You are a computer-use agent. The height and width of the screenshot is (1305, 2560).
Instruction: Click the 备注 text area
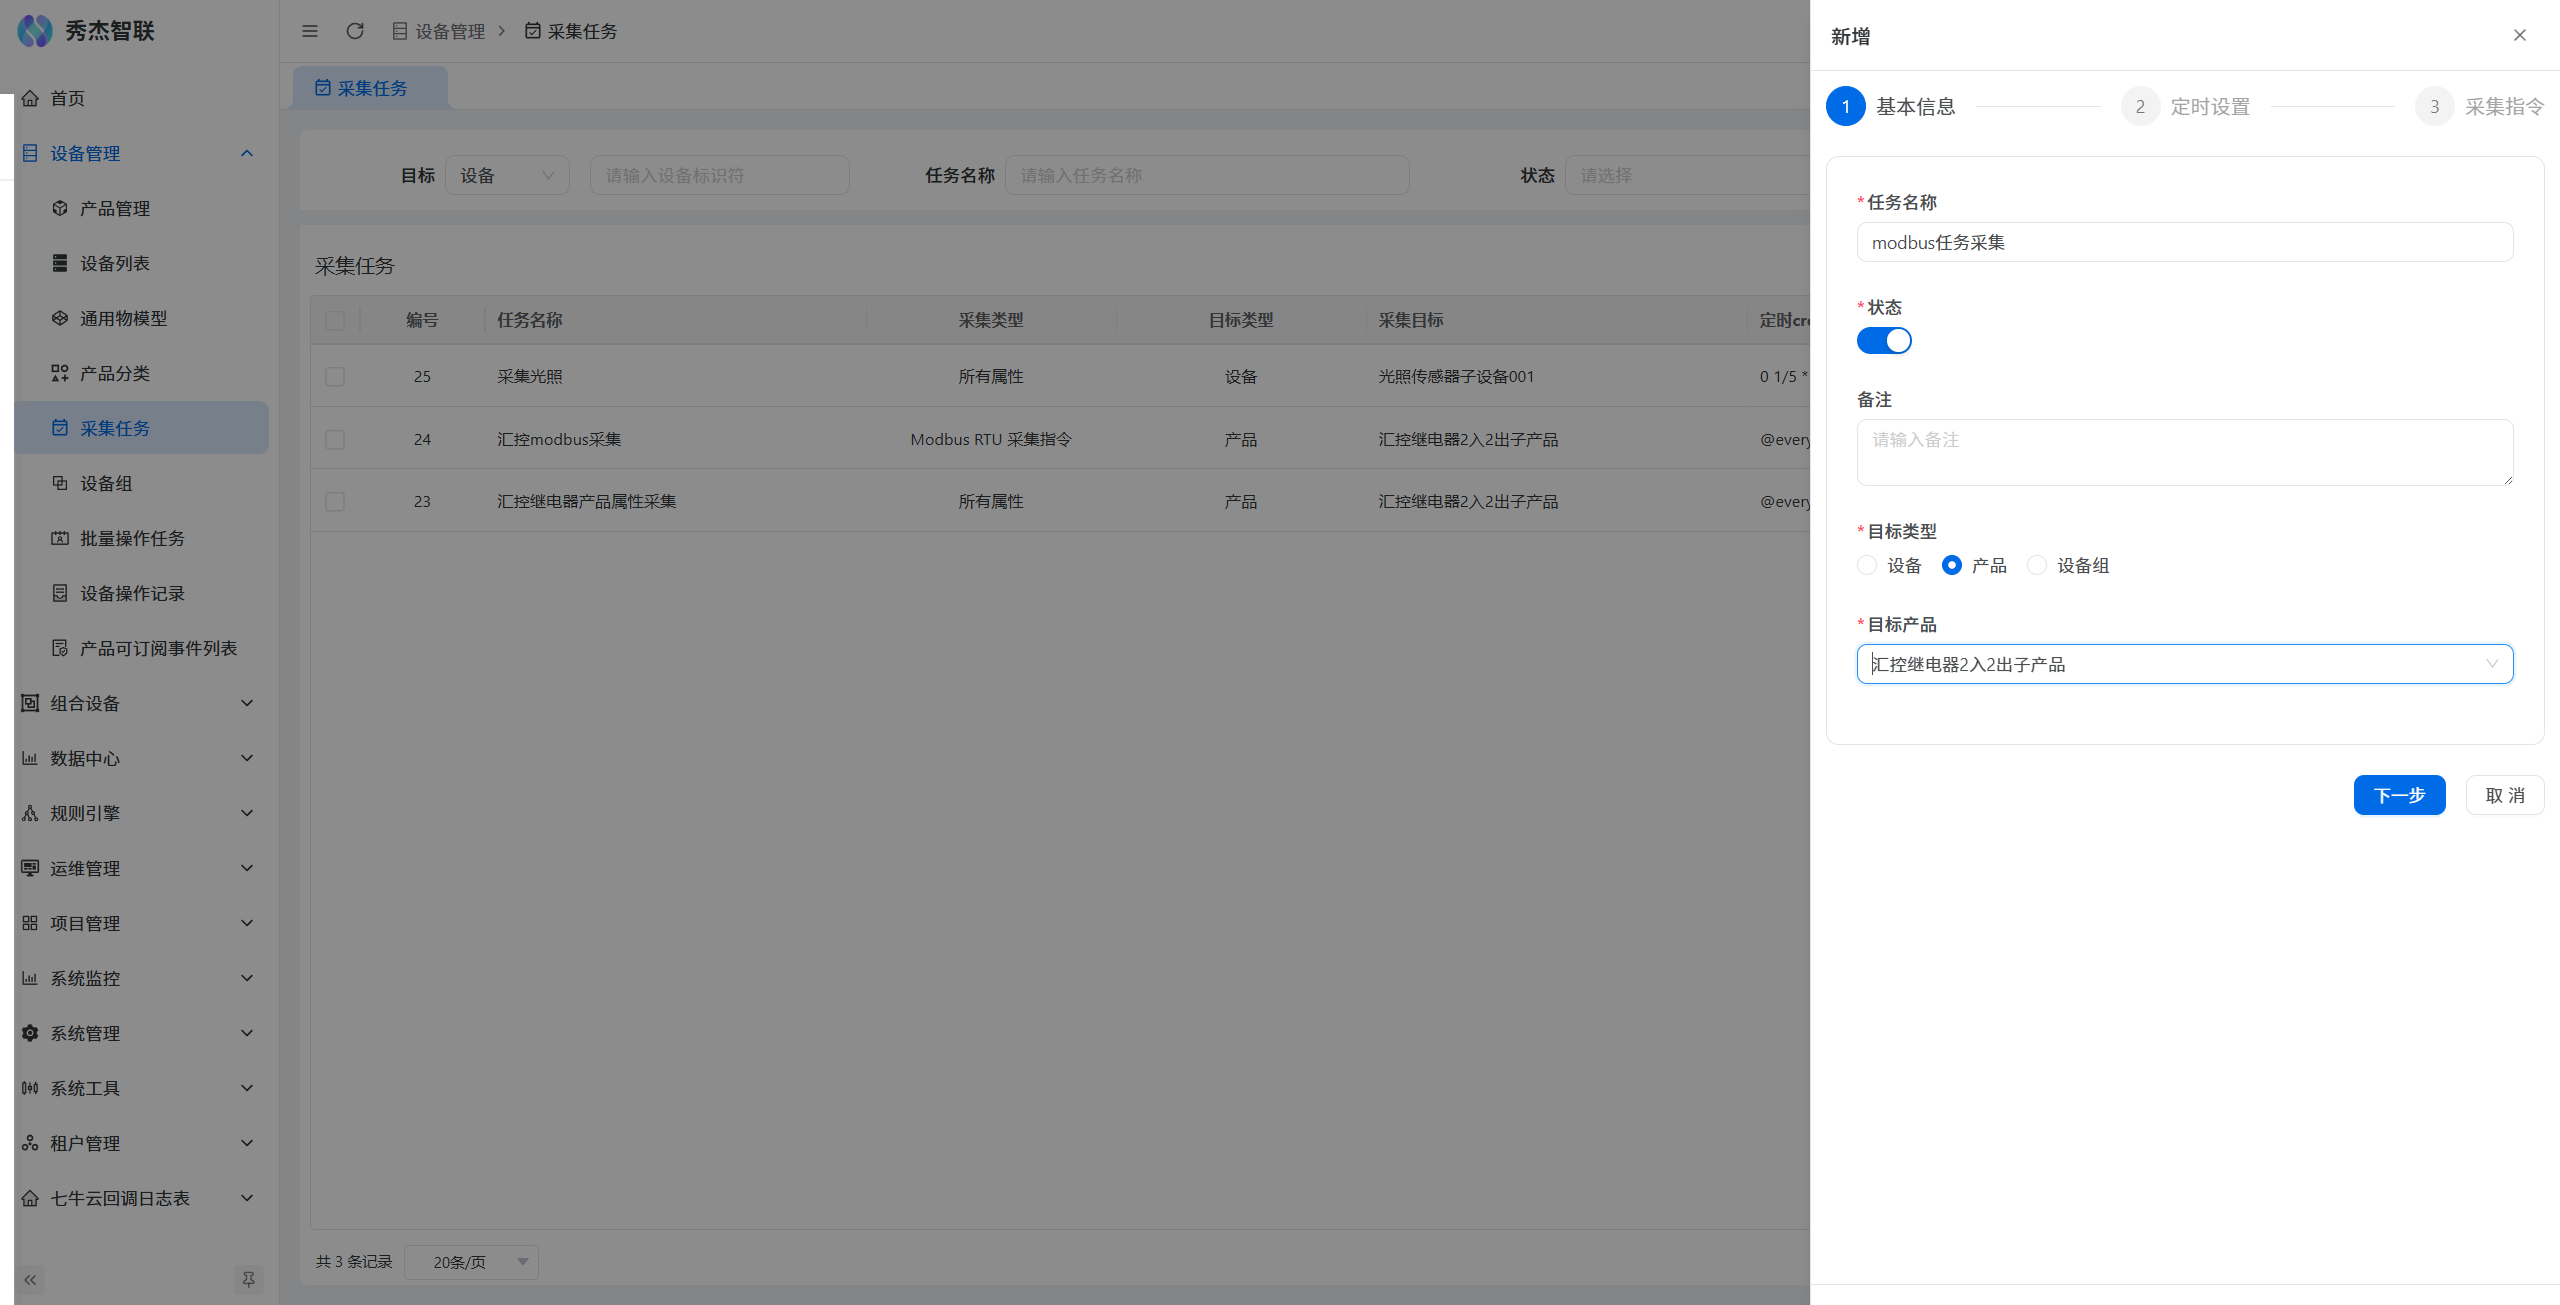coord(2184,452)
